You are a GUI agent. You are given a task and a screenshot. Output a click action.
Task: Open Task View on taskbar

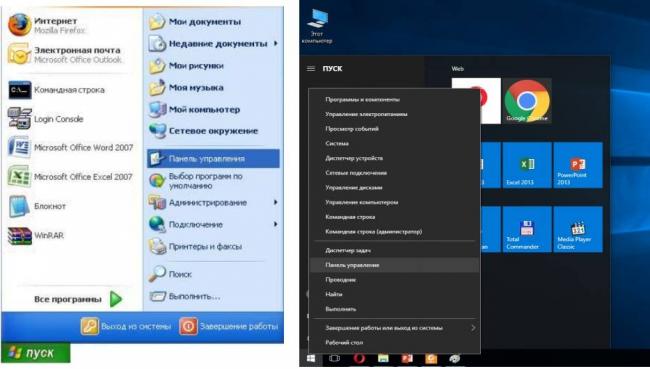click(x=335, y=359)
